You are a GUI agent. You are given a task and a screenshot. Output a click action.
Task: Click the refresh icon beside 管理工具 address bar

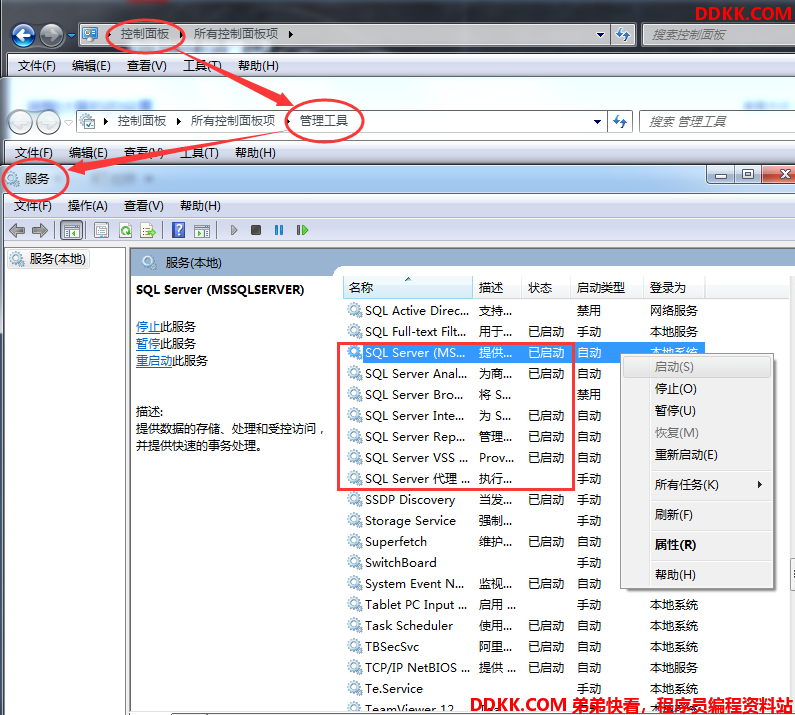tap(620, 122)
